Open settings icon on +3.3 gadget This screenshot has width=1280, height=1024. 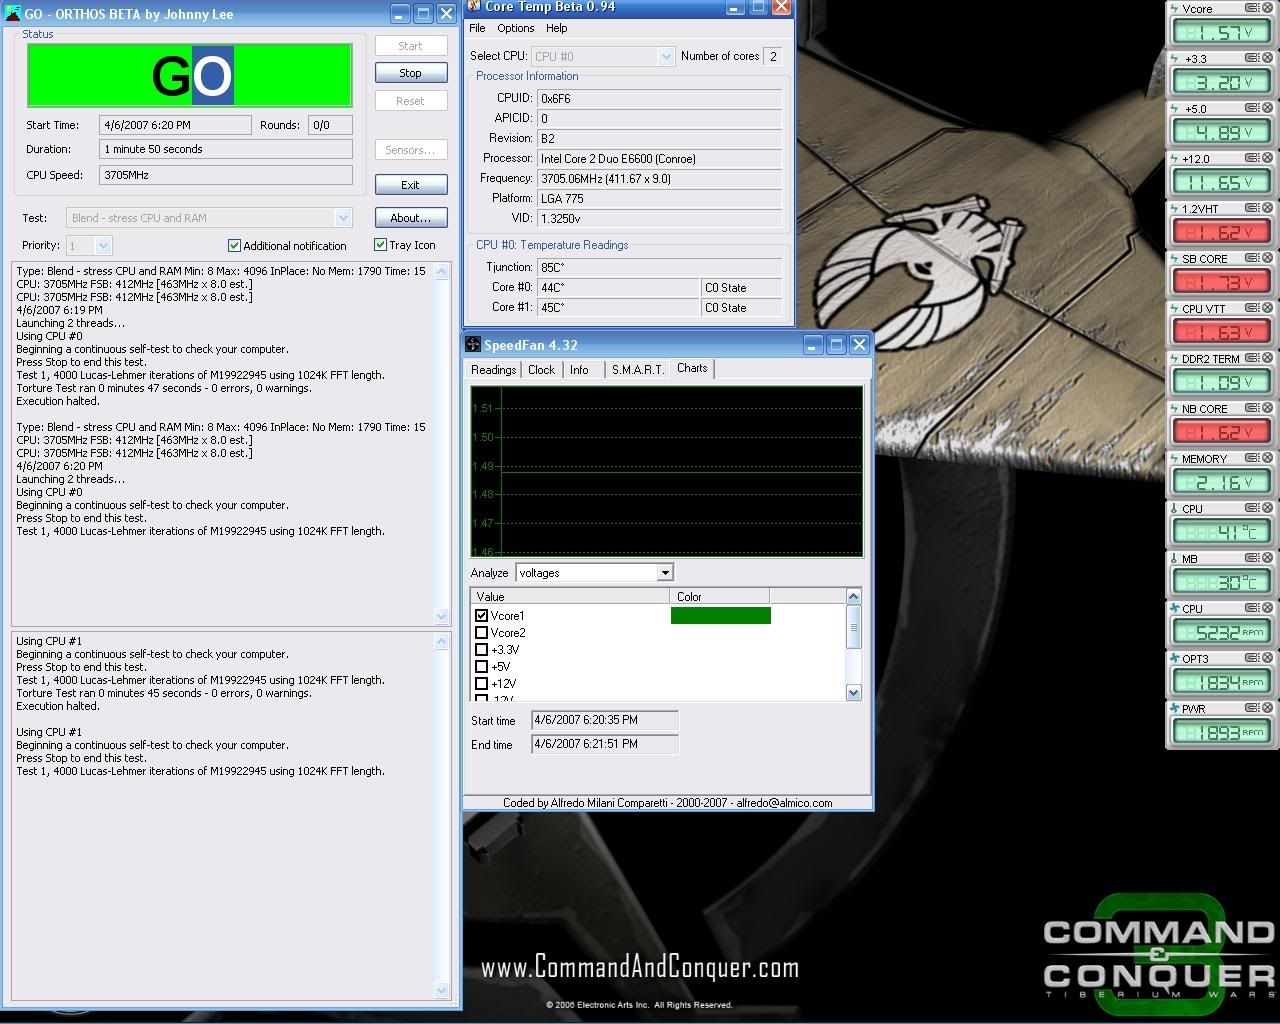[x=1252, y=58]
